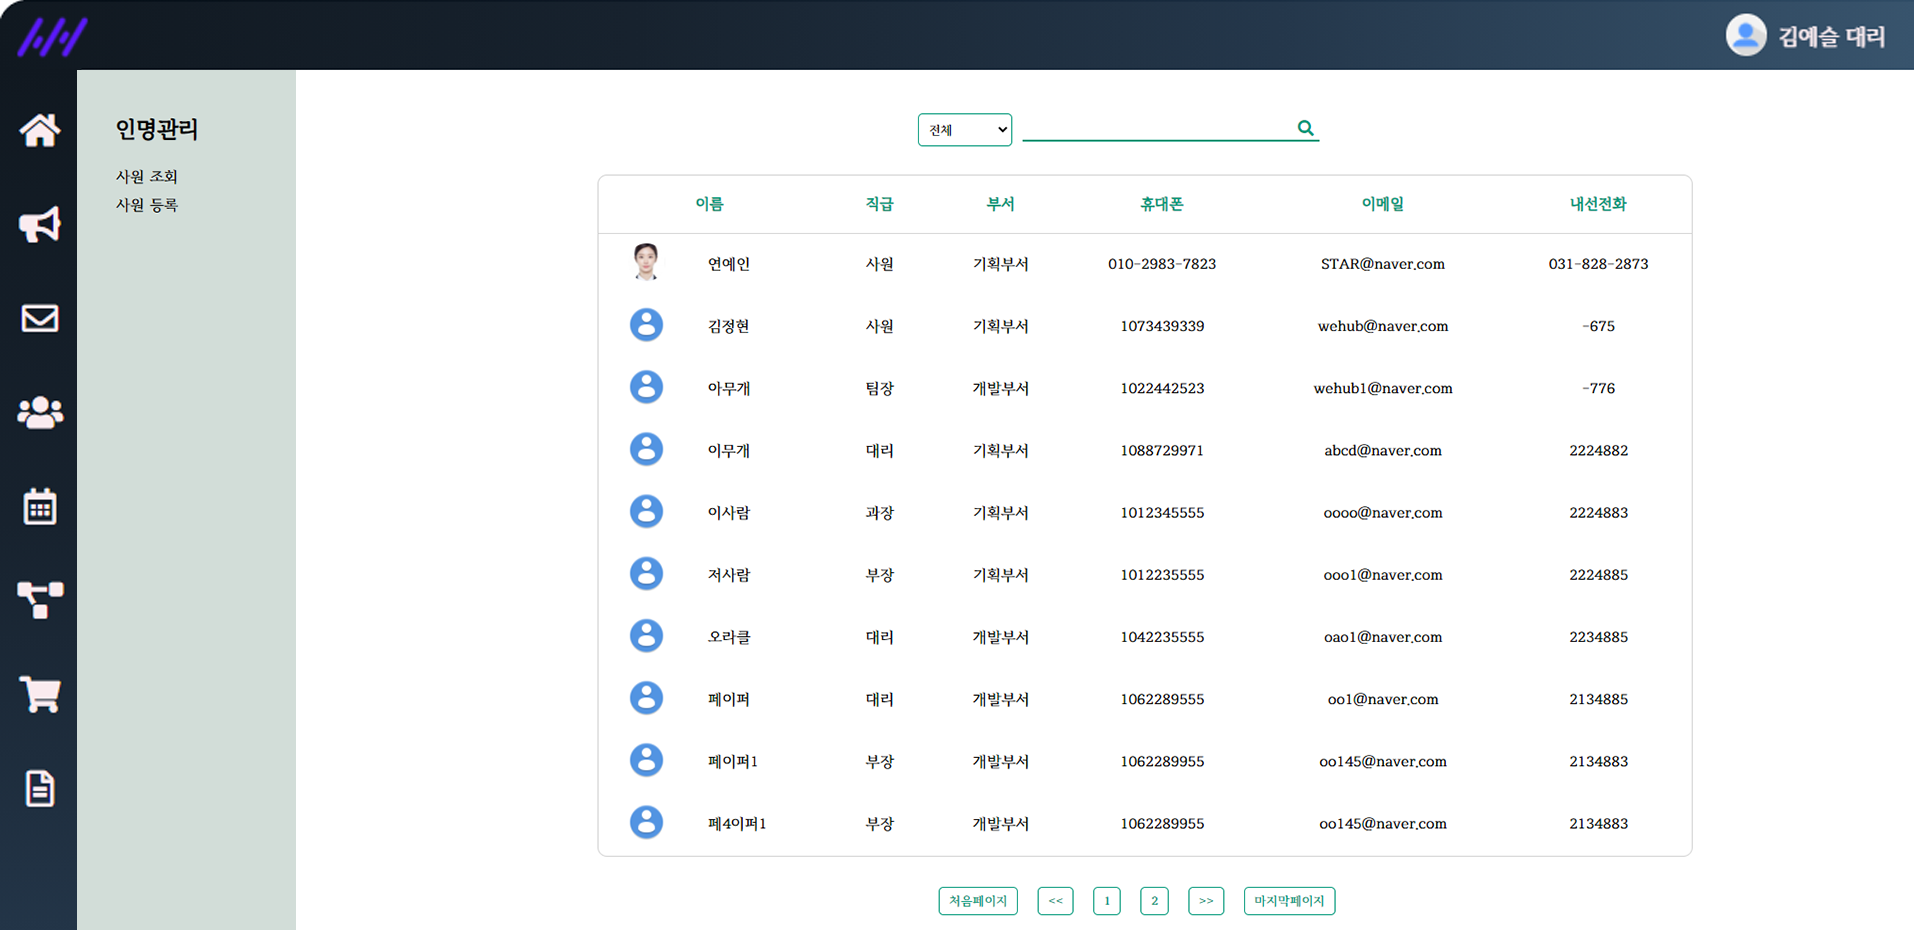1914x930 pixels.
Task: Click the 김예슬 대리 user name
Action: click(1832, 37)
